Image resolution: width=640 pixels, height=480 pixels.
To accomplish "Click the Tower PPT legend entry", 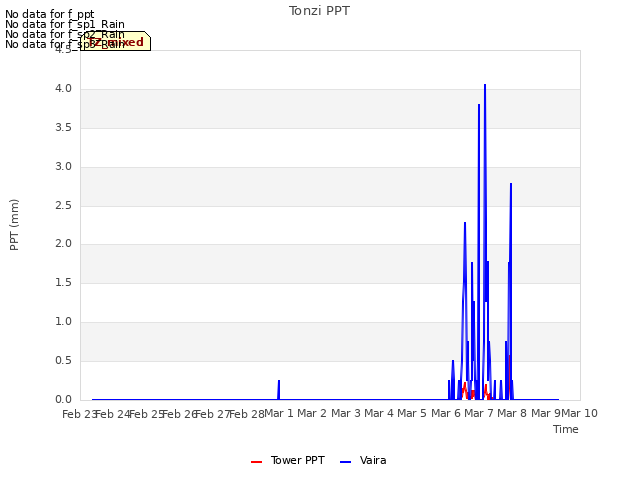I will 288,460.
